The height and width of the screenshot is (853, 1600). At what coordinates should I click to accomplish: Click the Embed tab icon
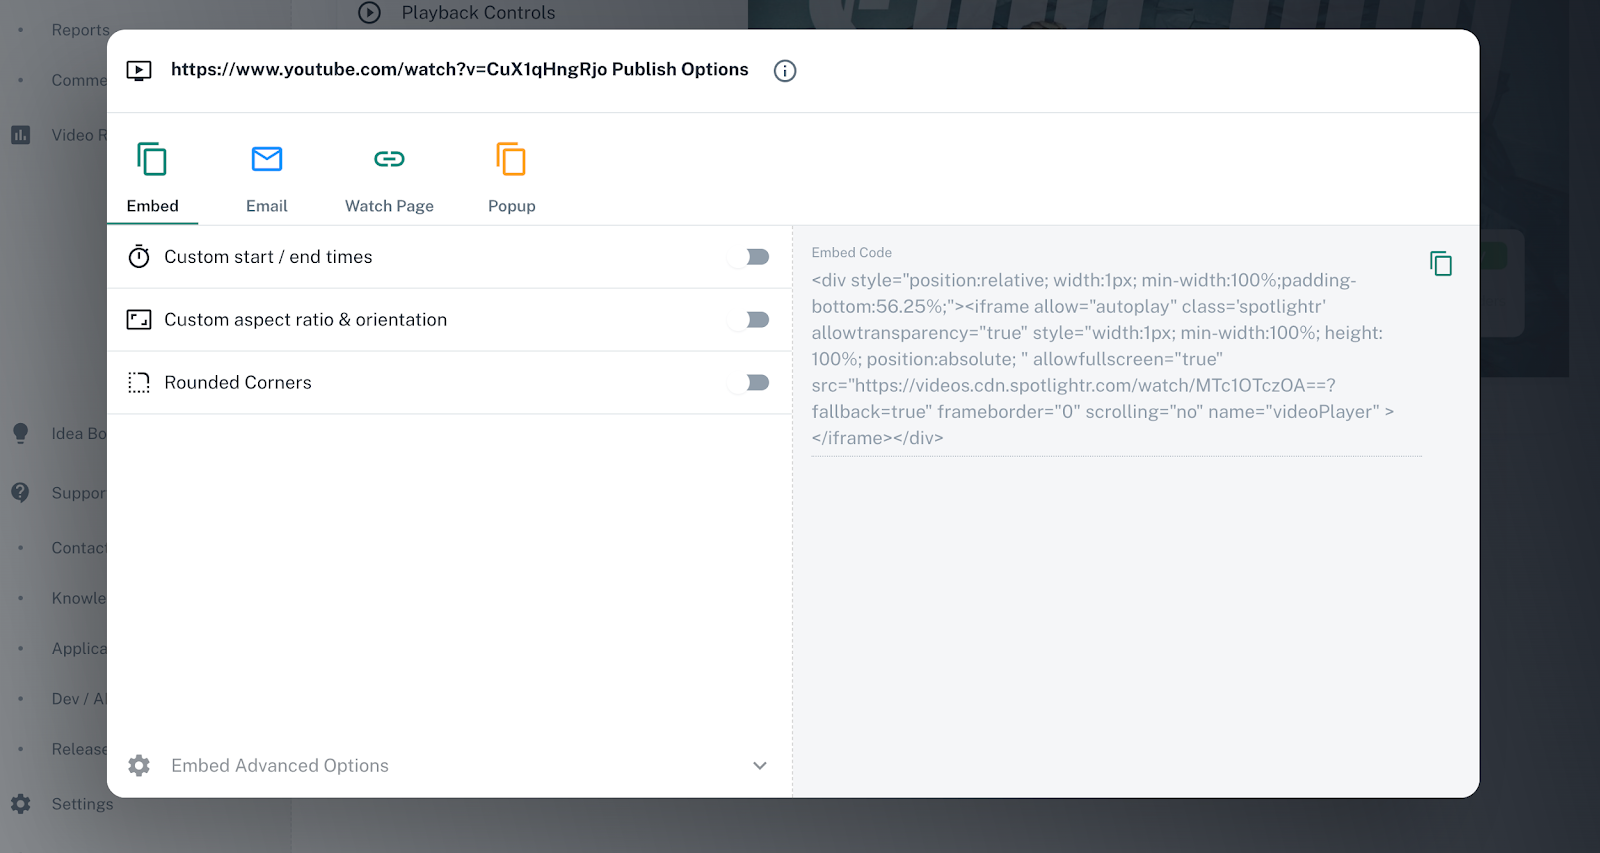click(152, 159)
